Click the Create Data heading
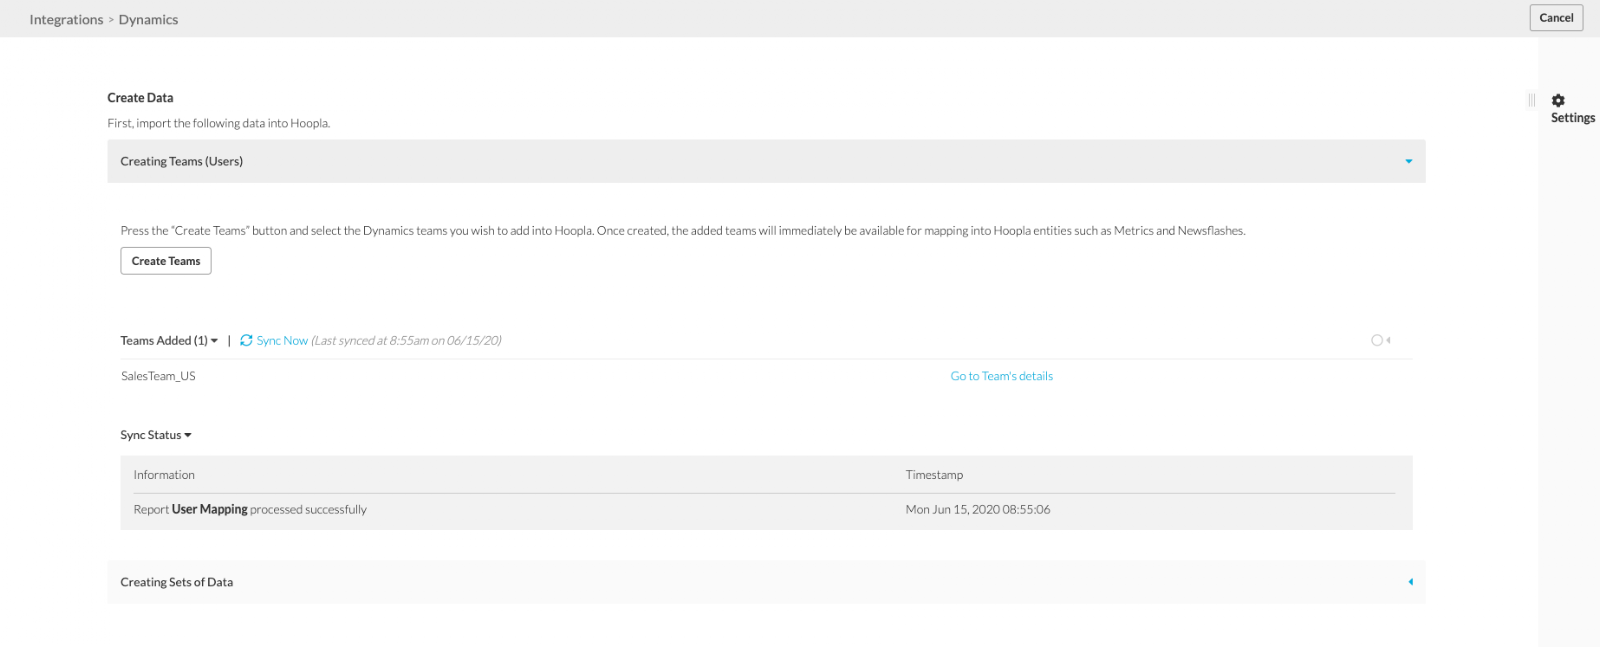1600x647 pixels. click(140, 98)
